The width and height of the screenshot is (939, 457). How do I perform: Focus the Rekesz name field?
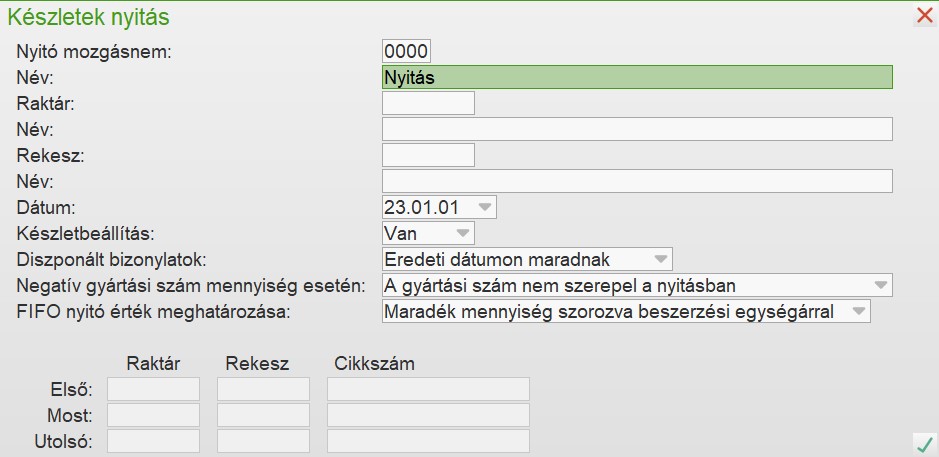pos(636,181)
